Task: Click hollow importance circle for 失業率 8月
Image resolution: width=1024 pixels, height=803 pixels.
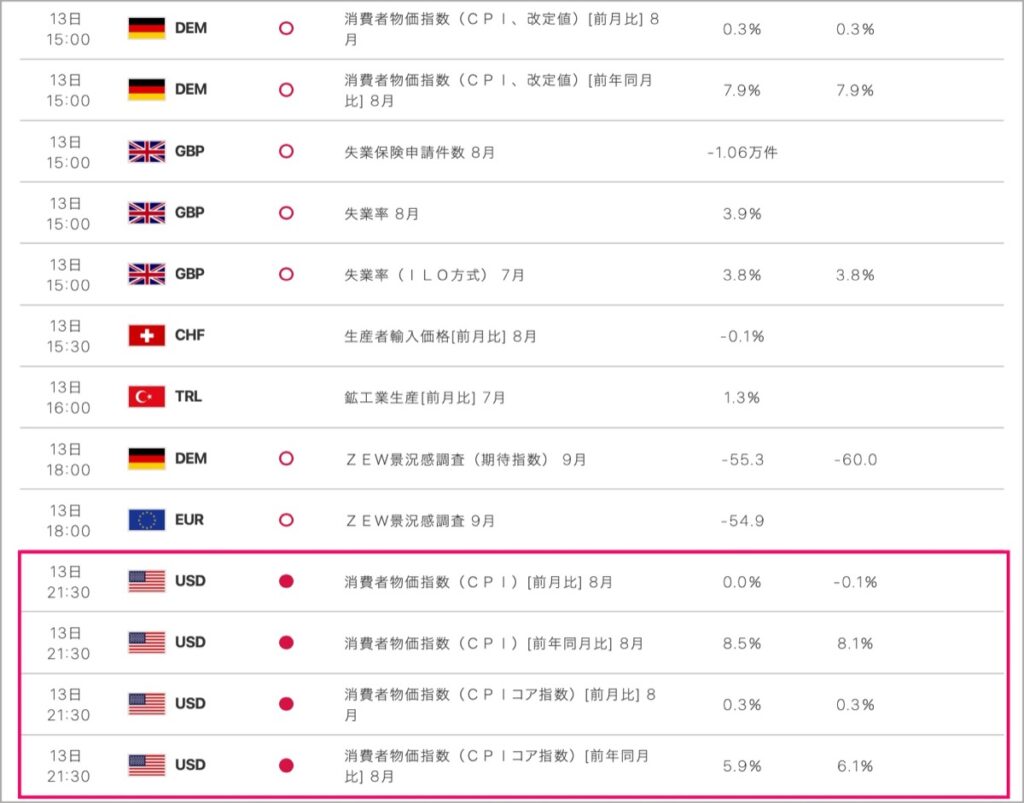Action: (286, 213)
